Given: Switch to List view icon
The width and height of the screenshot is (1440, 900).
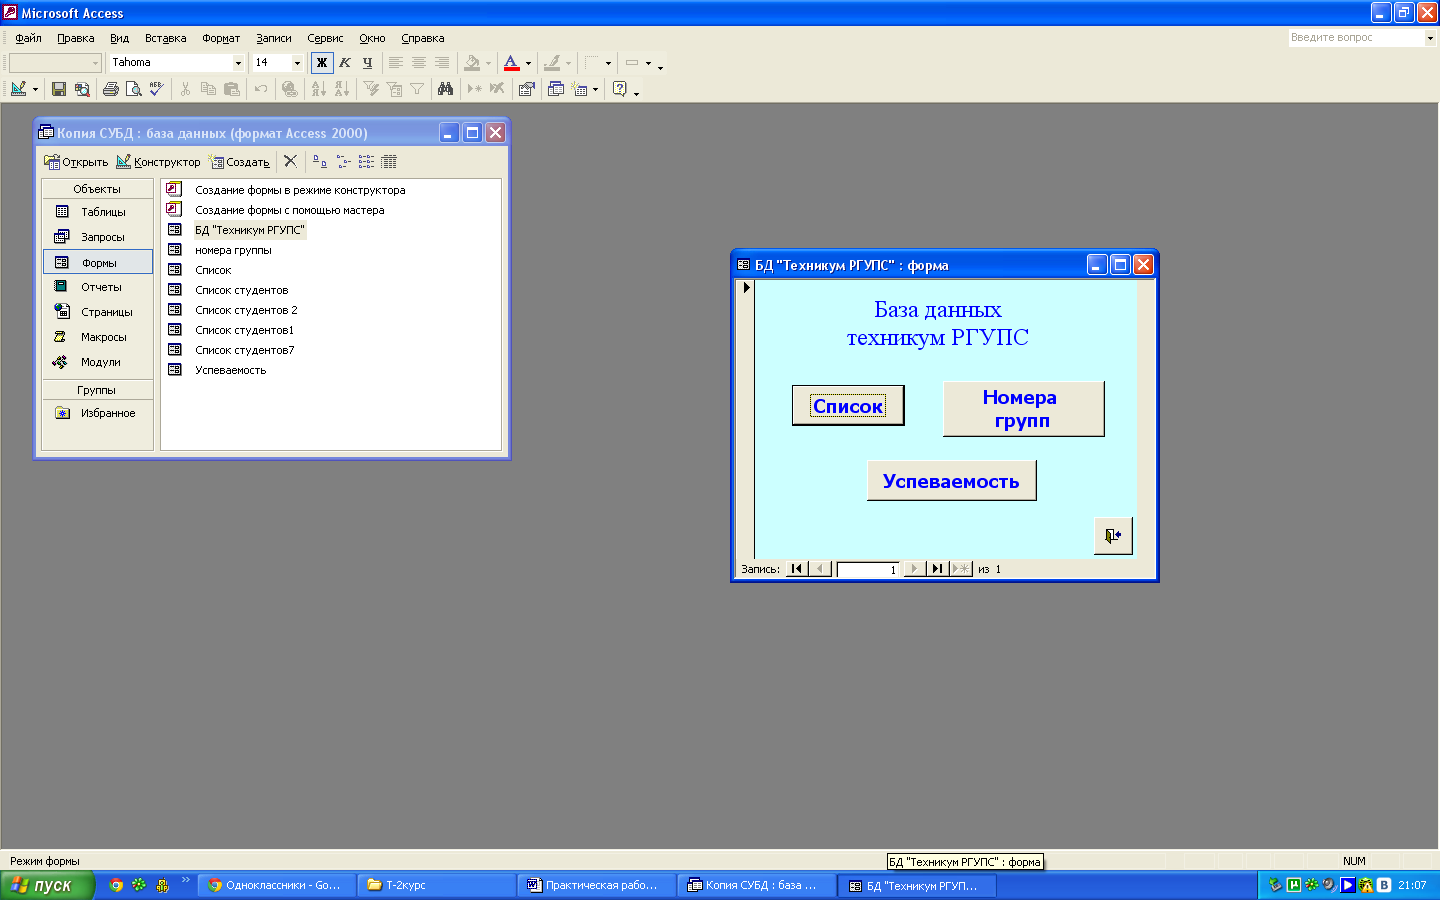Looking at the screenshot, I should 366,161.
